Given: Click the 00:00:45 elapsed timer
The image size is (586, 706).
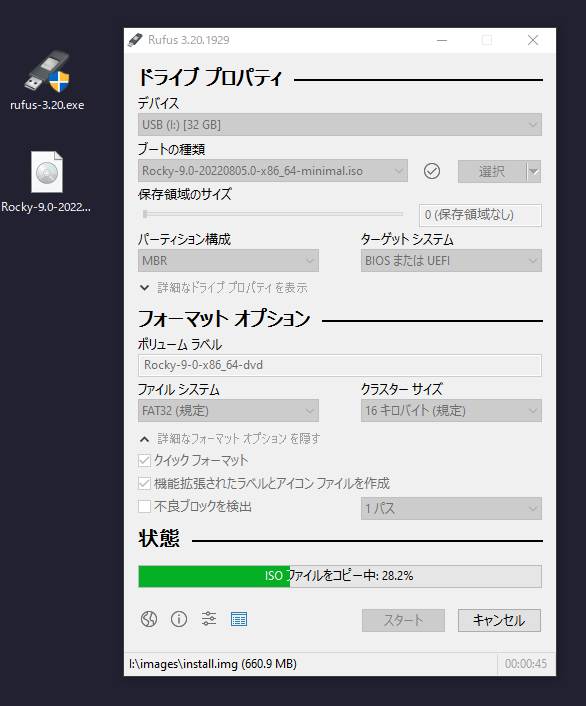Looking at the screenshot, I should tap(526, 664).
